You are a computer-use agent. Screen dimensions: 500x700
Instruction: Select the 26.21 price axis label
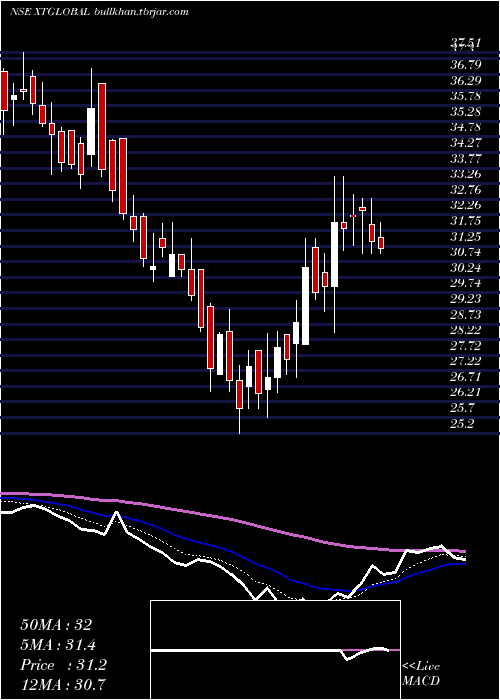465,392
